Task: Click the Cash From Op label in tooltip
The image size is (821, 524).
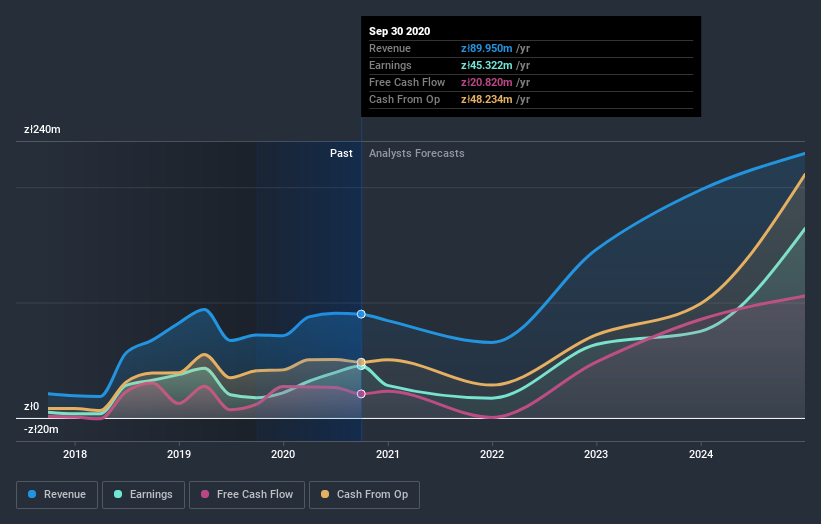Action: (x=404, y=99)
